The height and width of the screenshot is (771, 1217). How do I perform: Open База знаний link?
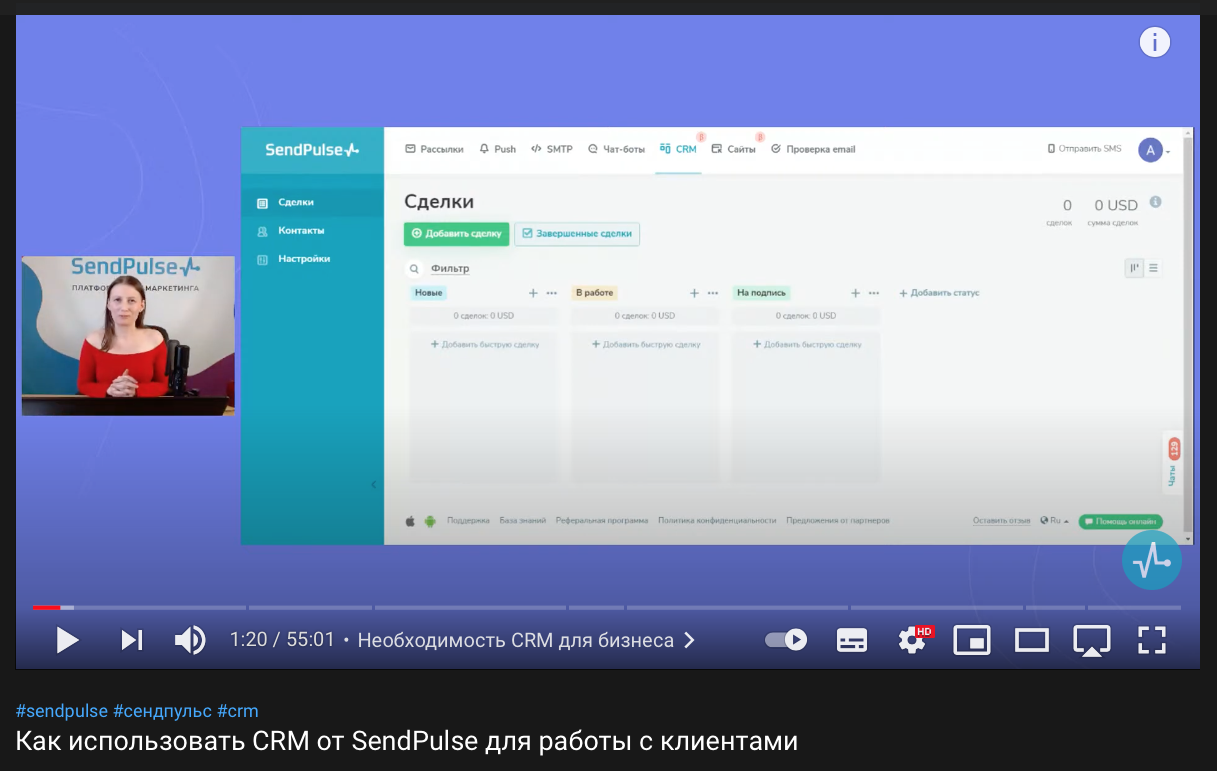coord(523,521)
